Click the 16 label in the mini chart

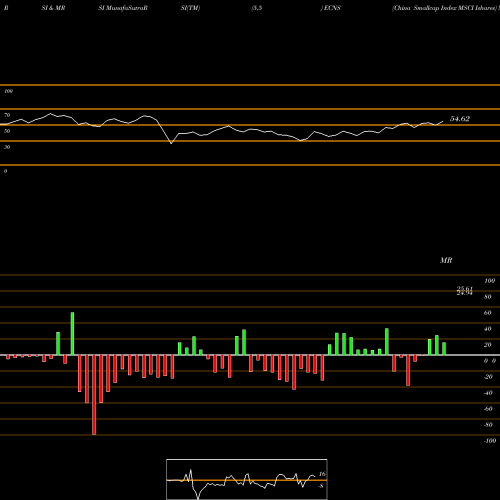coord(322,474)
